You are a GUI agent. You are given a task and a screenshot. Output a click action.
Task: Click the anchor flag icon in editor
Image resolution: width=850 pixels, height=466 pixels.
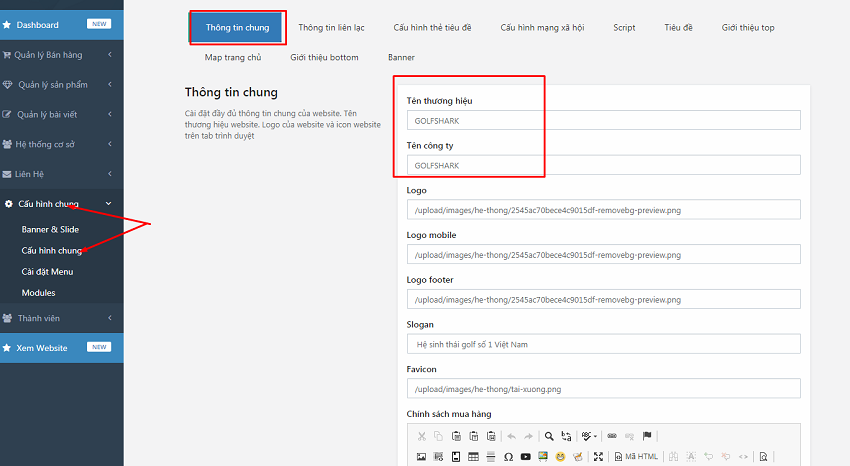(647, 436)
